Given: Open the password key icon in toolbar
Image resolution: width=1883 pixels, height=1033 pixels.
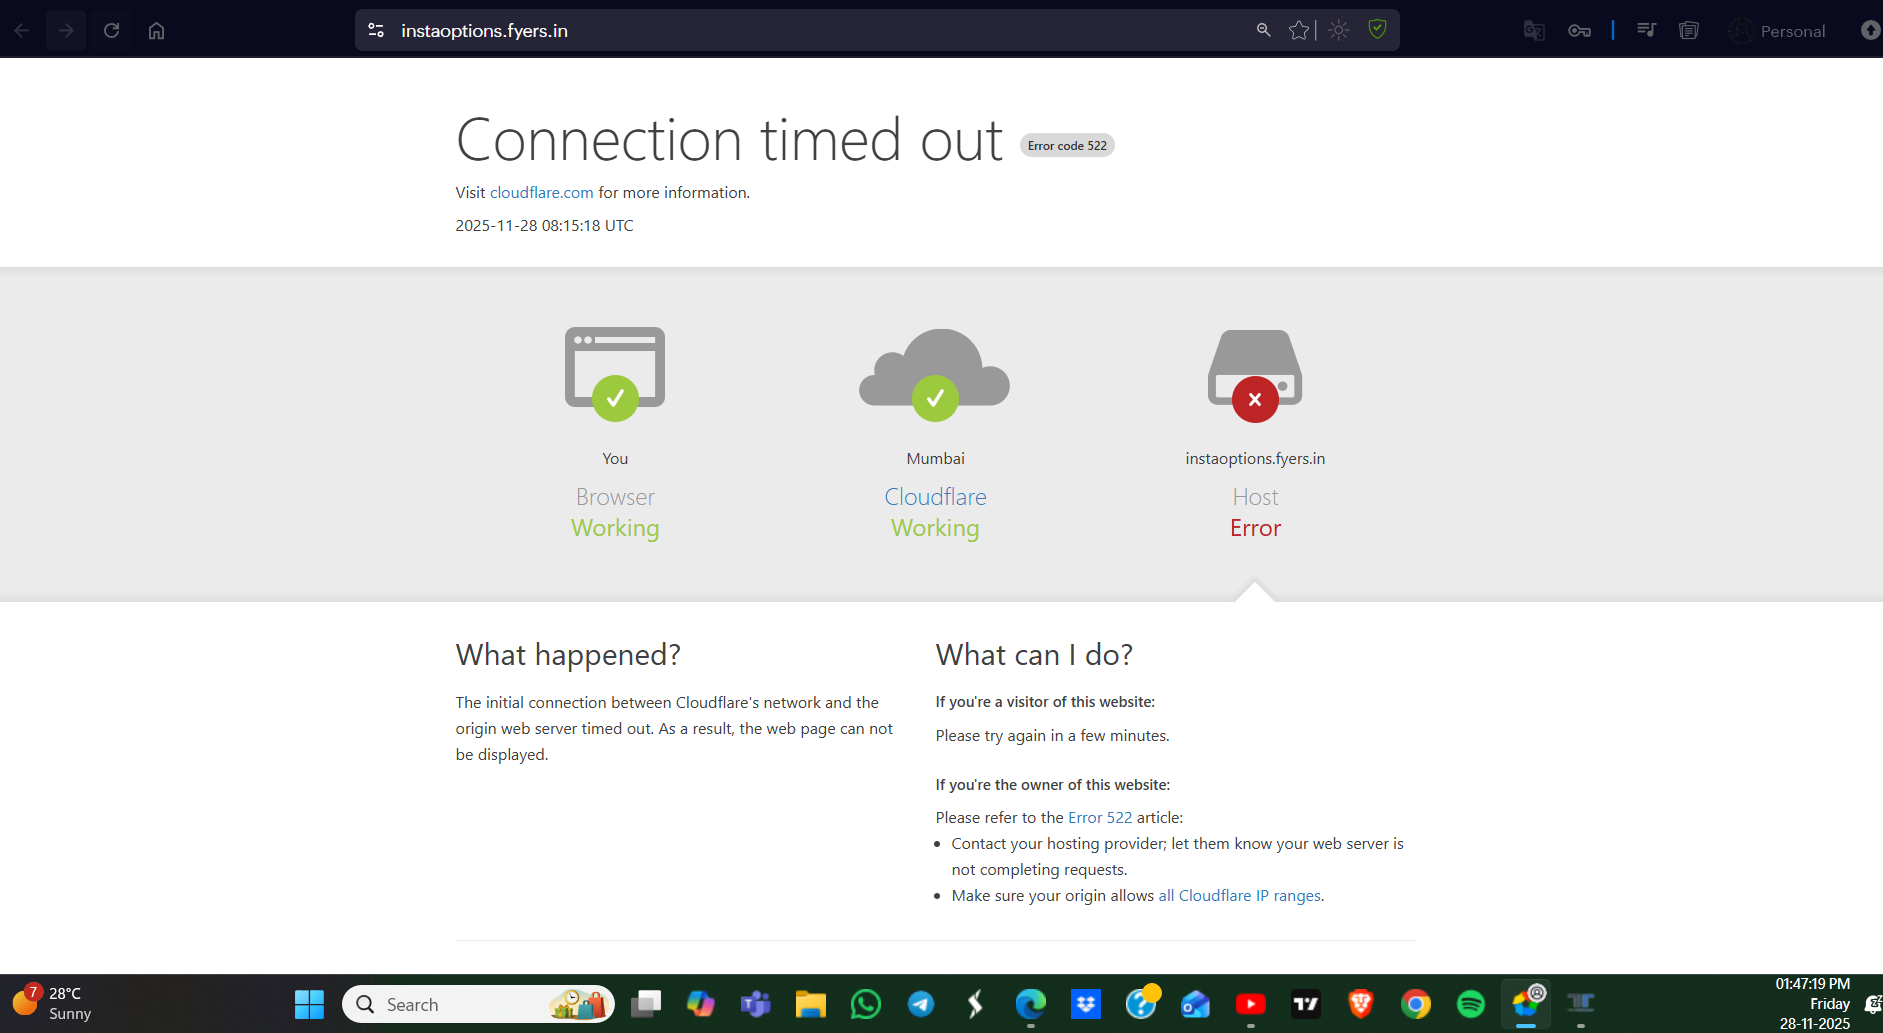Looking at the screenshot, I should [1579, 31].
